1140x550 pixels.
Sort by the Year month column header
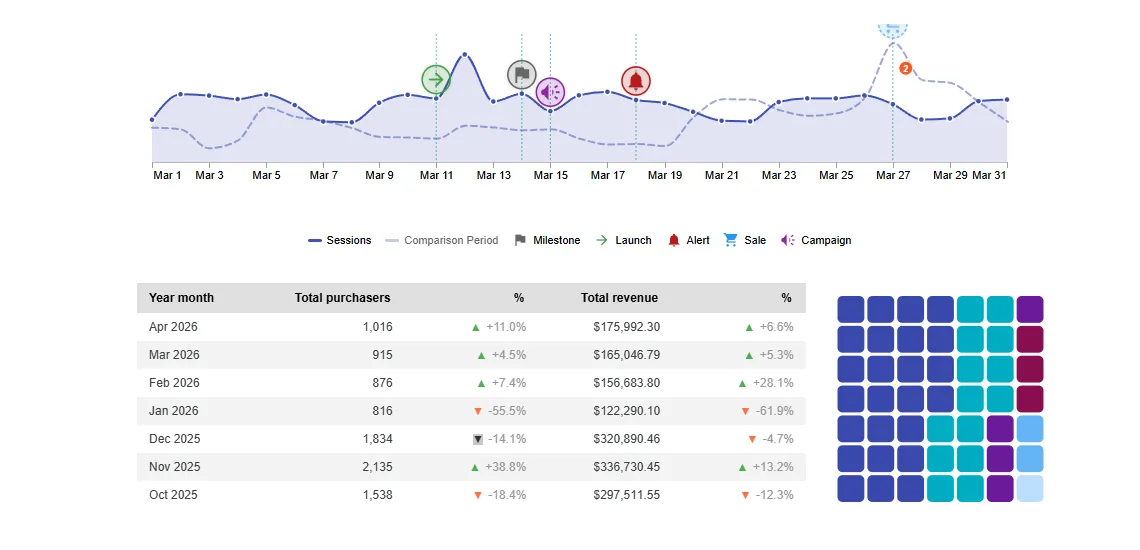[182, 298]
